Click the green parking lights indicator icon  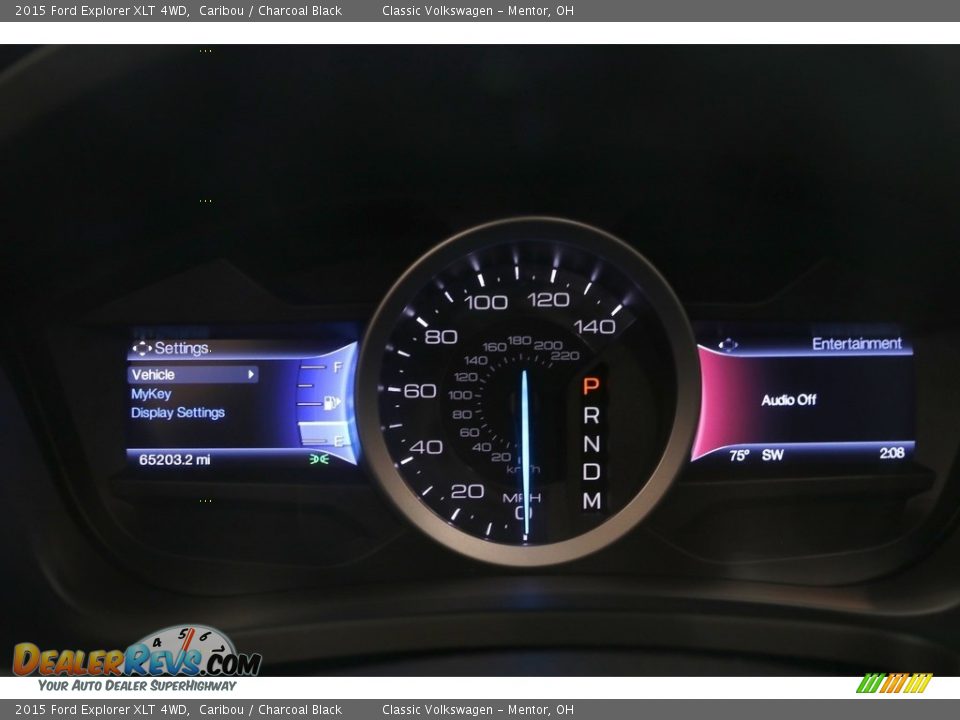pyautogui.click(x=319, y=459)
